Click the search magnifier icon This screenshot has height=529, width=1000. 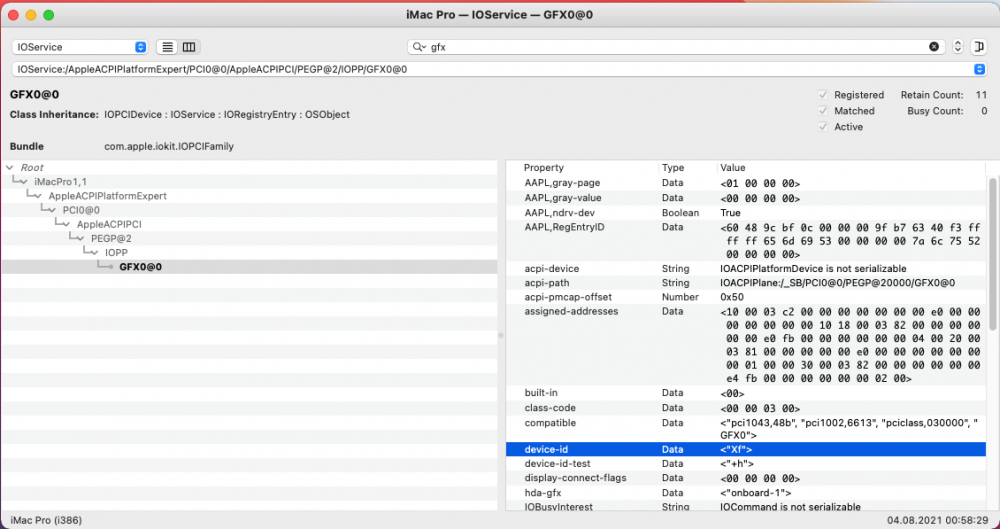tap(418, 47)
